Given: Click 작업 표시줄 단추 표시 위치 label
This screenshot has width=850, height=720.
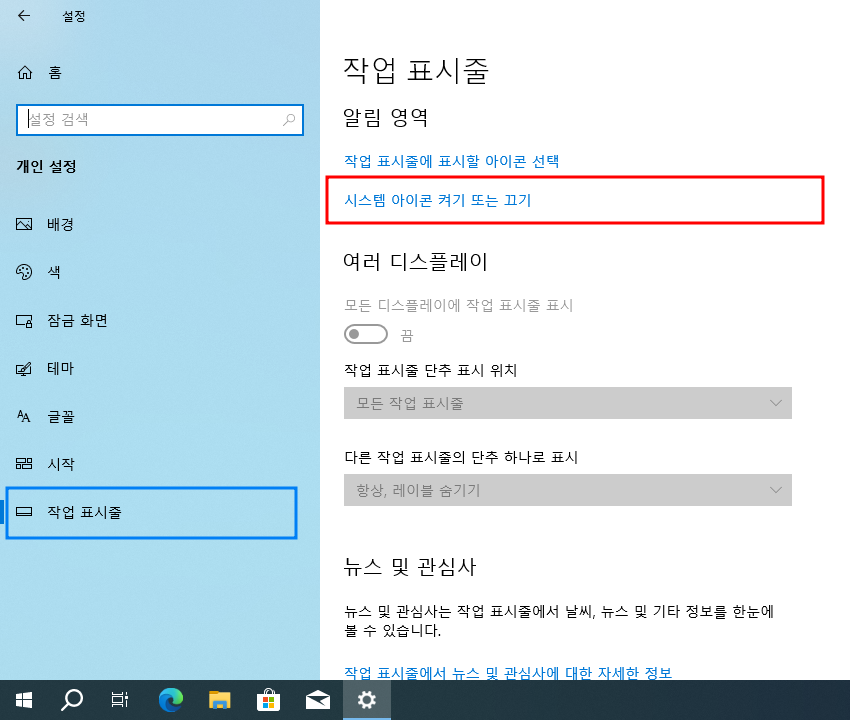Looking at the screenshot, I should coord(430,370).
